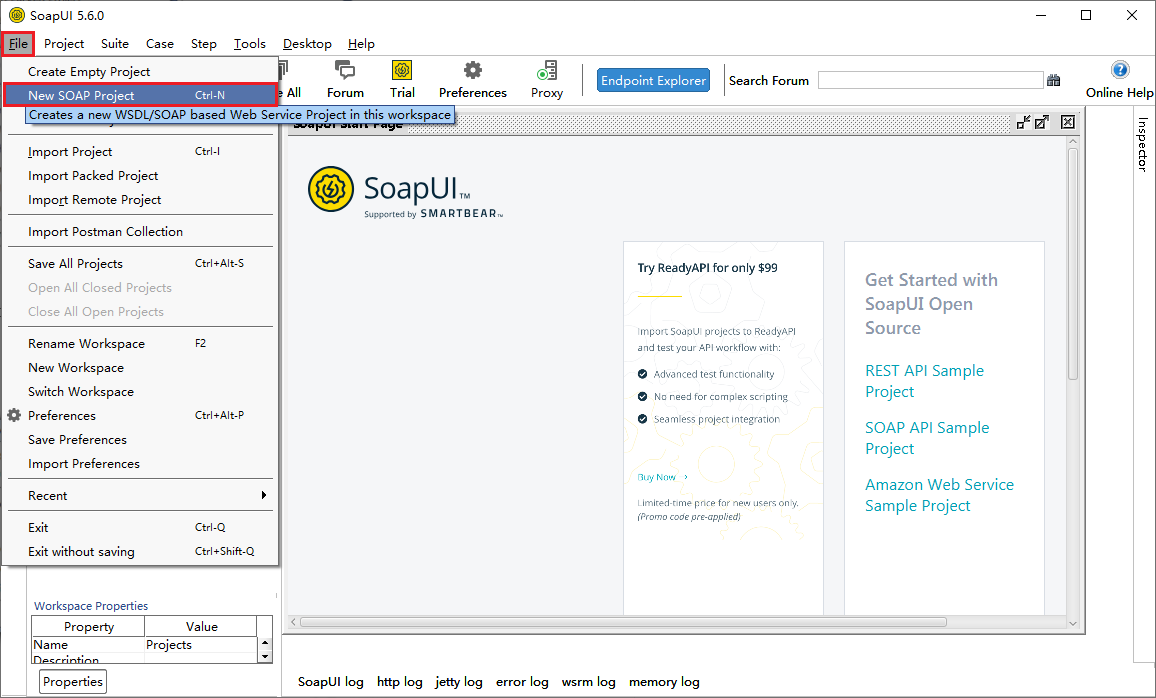This screenshot has width=1156, height=698.
Task: Open REST API Sample Project link
Action: pos(924,381)
